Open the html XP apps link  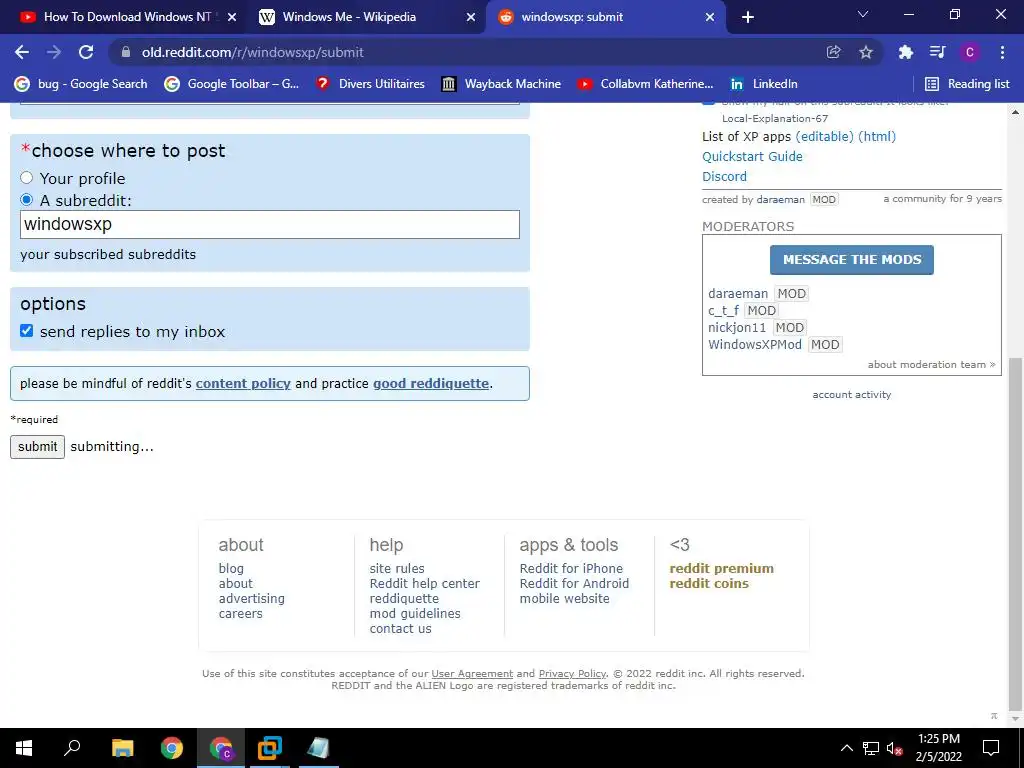pos(877,136)
